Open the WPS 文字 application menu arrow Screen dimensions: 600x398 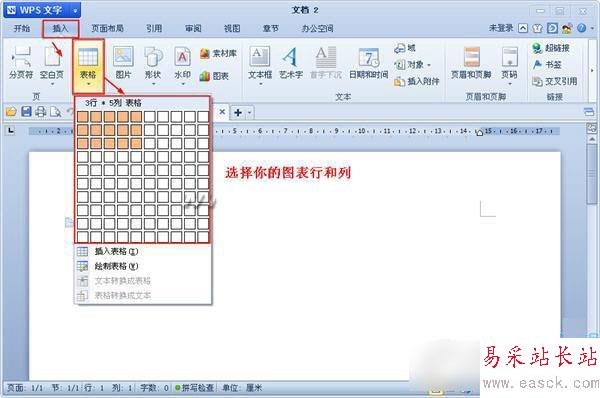[75, 11]
